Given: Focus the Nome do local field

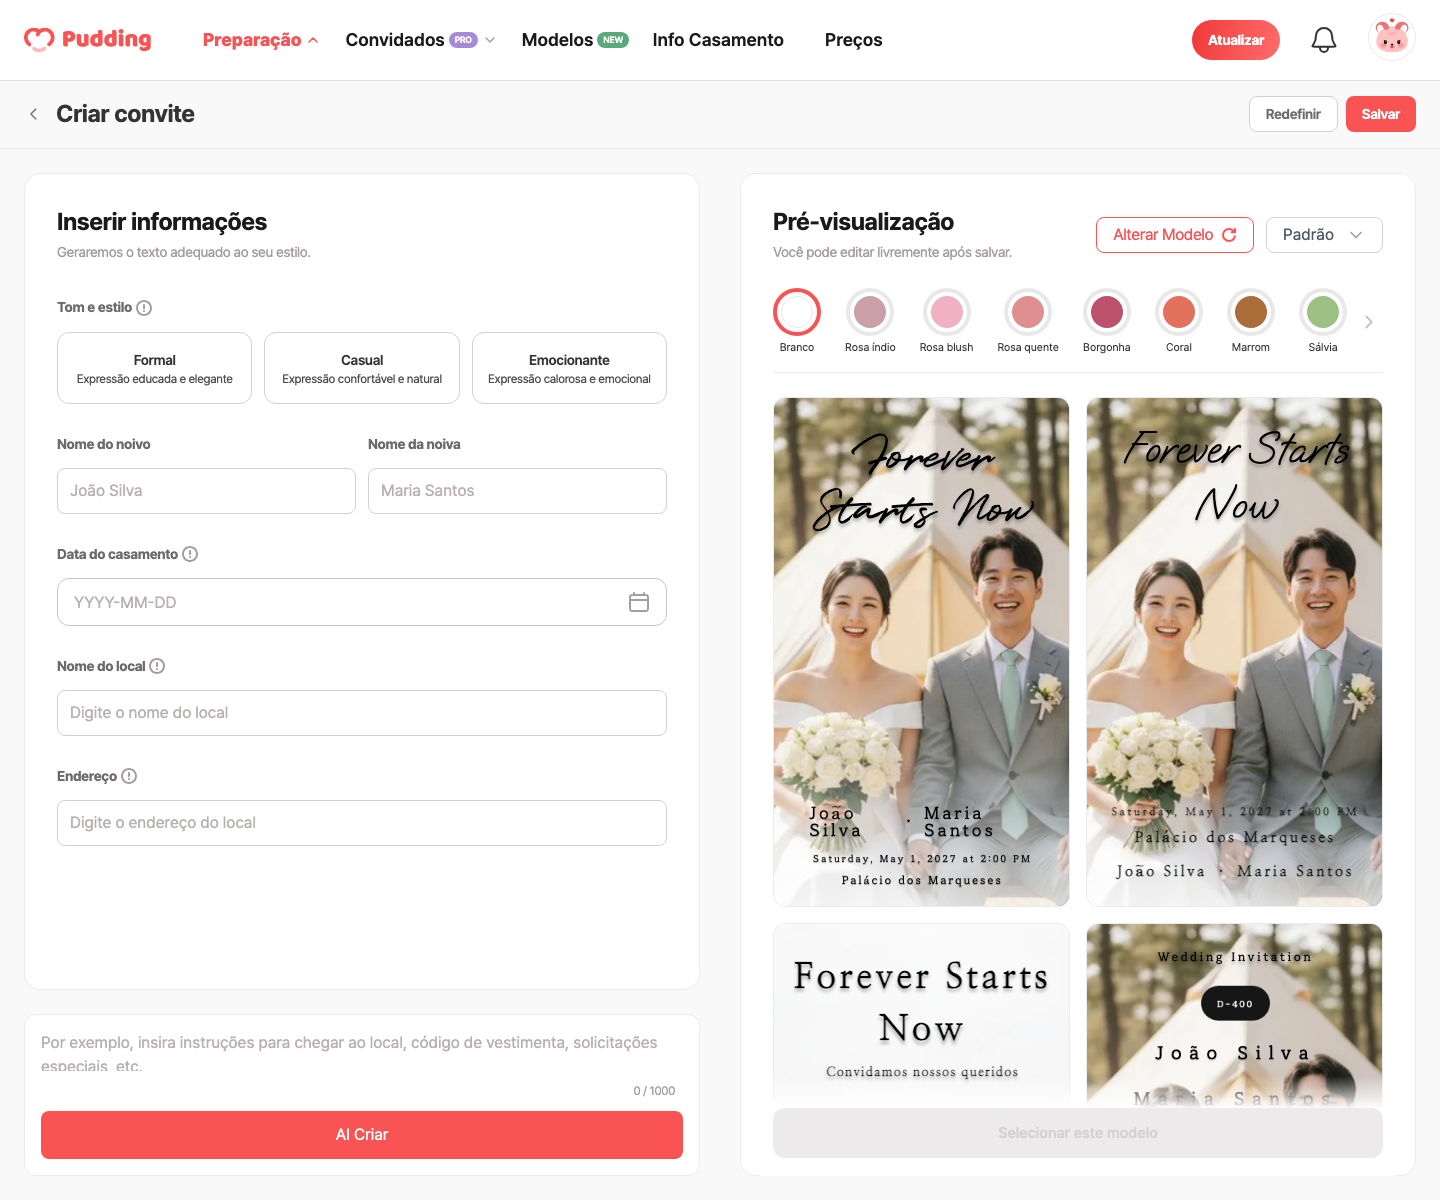Looking at the screenshot, I should (362, 713).
